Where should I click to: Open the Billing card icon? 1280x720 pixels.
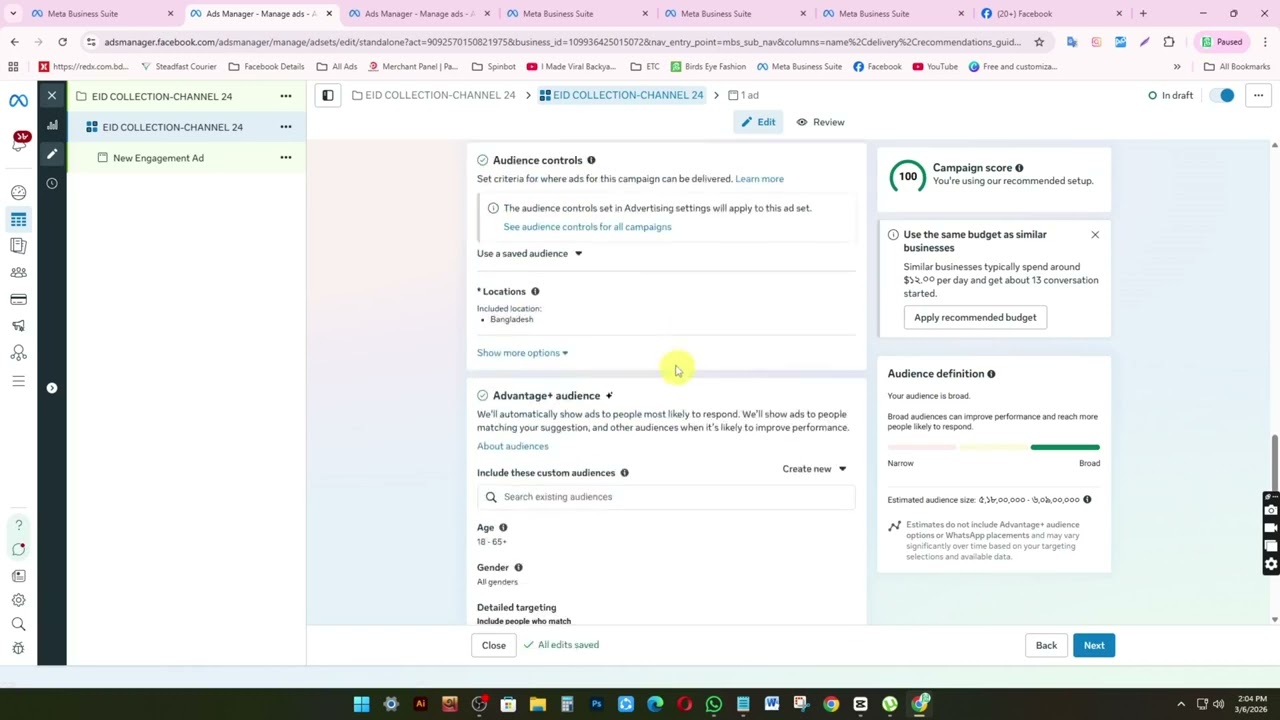(x=18, y=299)
